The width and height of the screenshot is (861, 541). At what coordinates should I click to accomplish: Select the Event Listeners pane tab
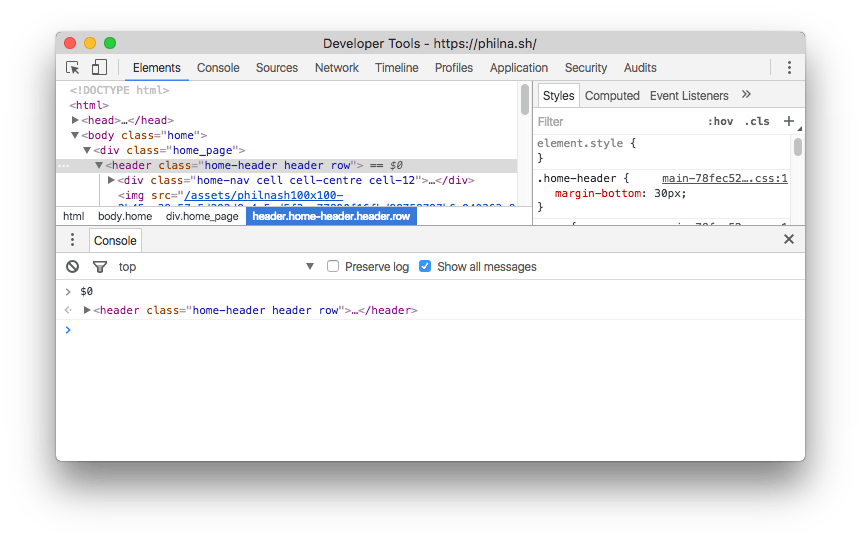pos(689,96)
